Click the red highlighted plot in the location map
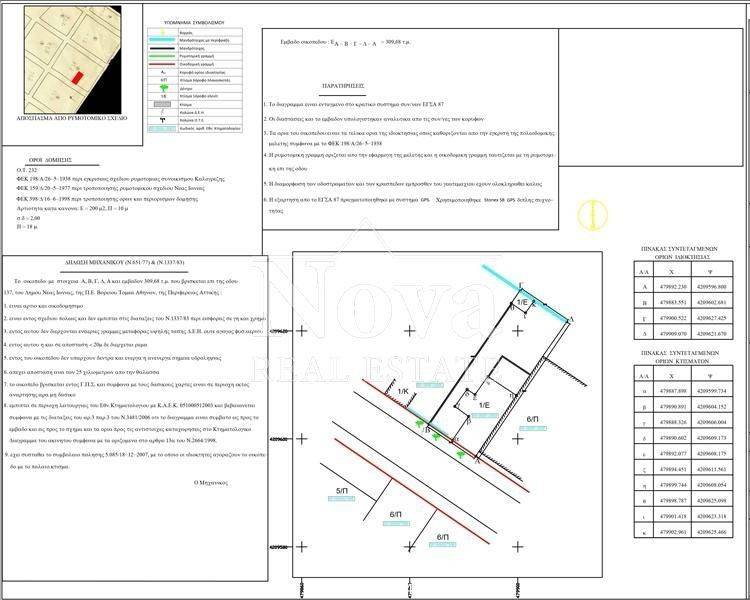 [x=76, y=75]
